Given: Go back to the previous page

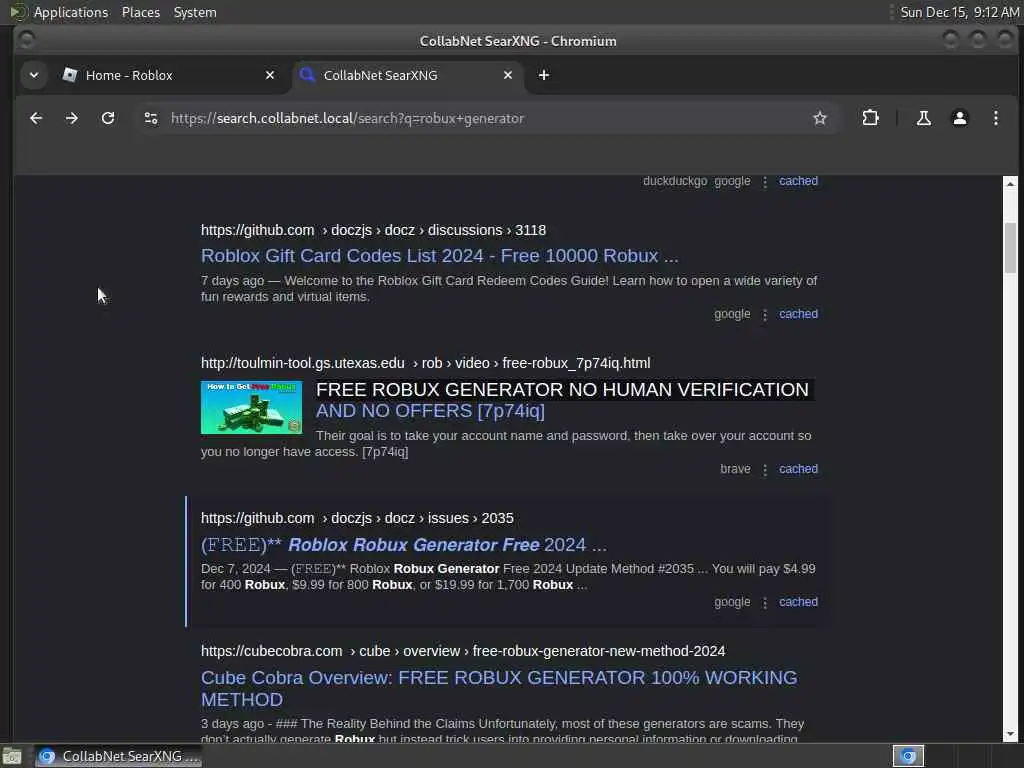Looking at the screenshot, I should (x=36, y=118).
